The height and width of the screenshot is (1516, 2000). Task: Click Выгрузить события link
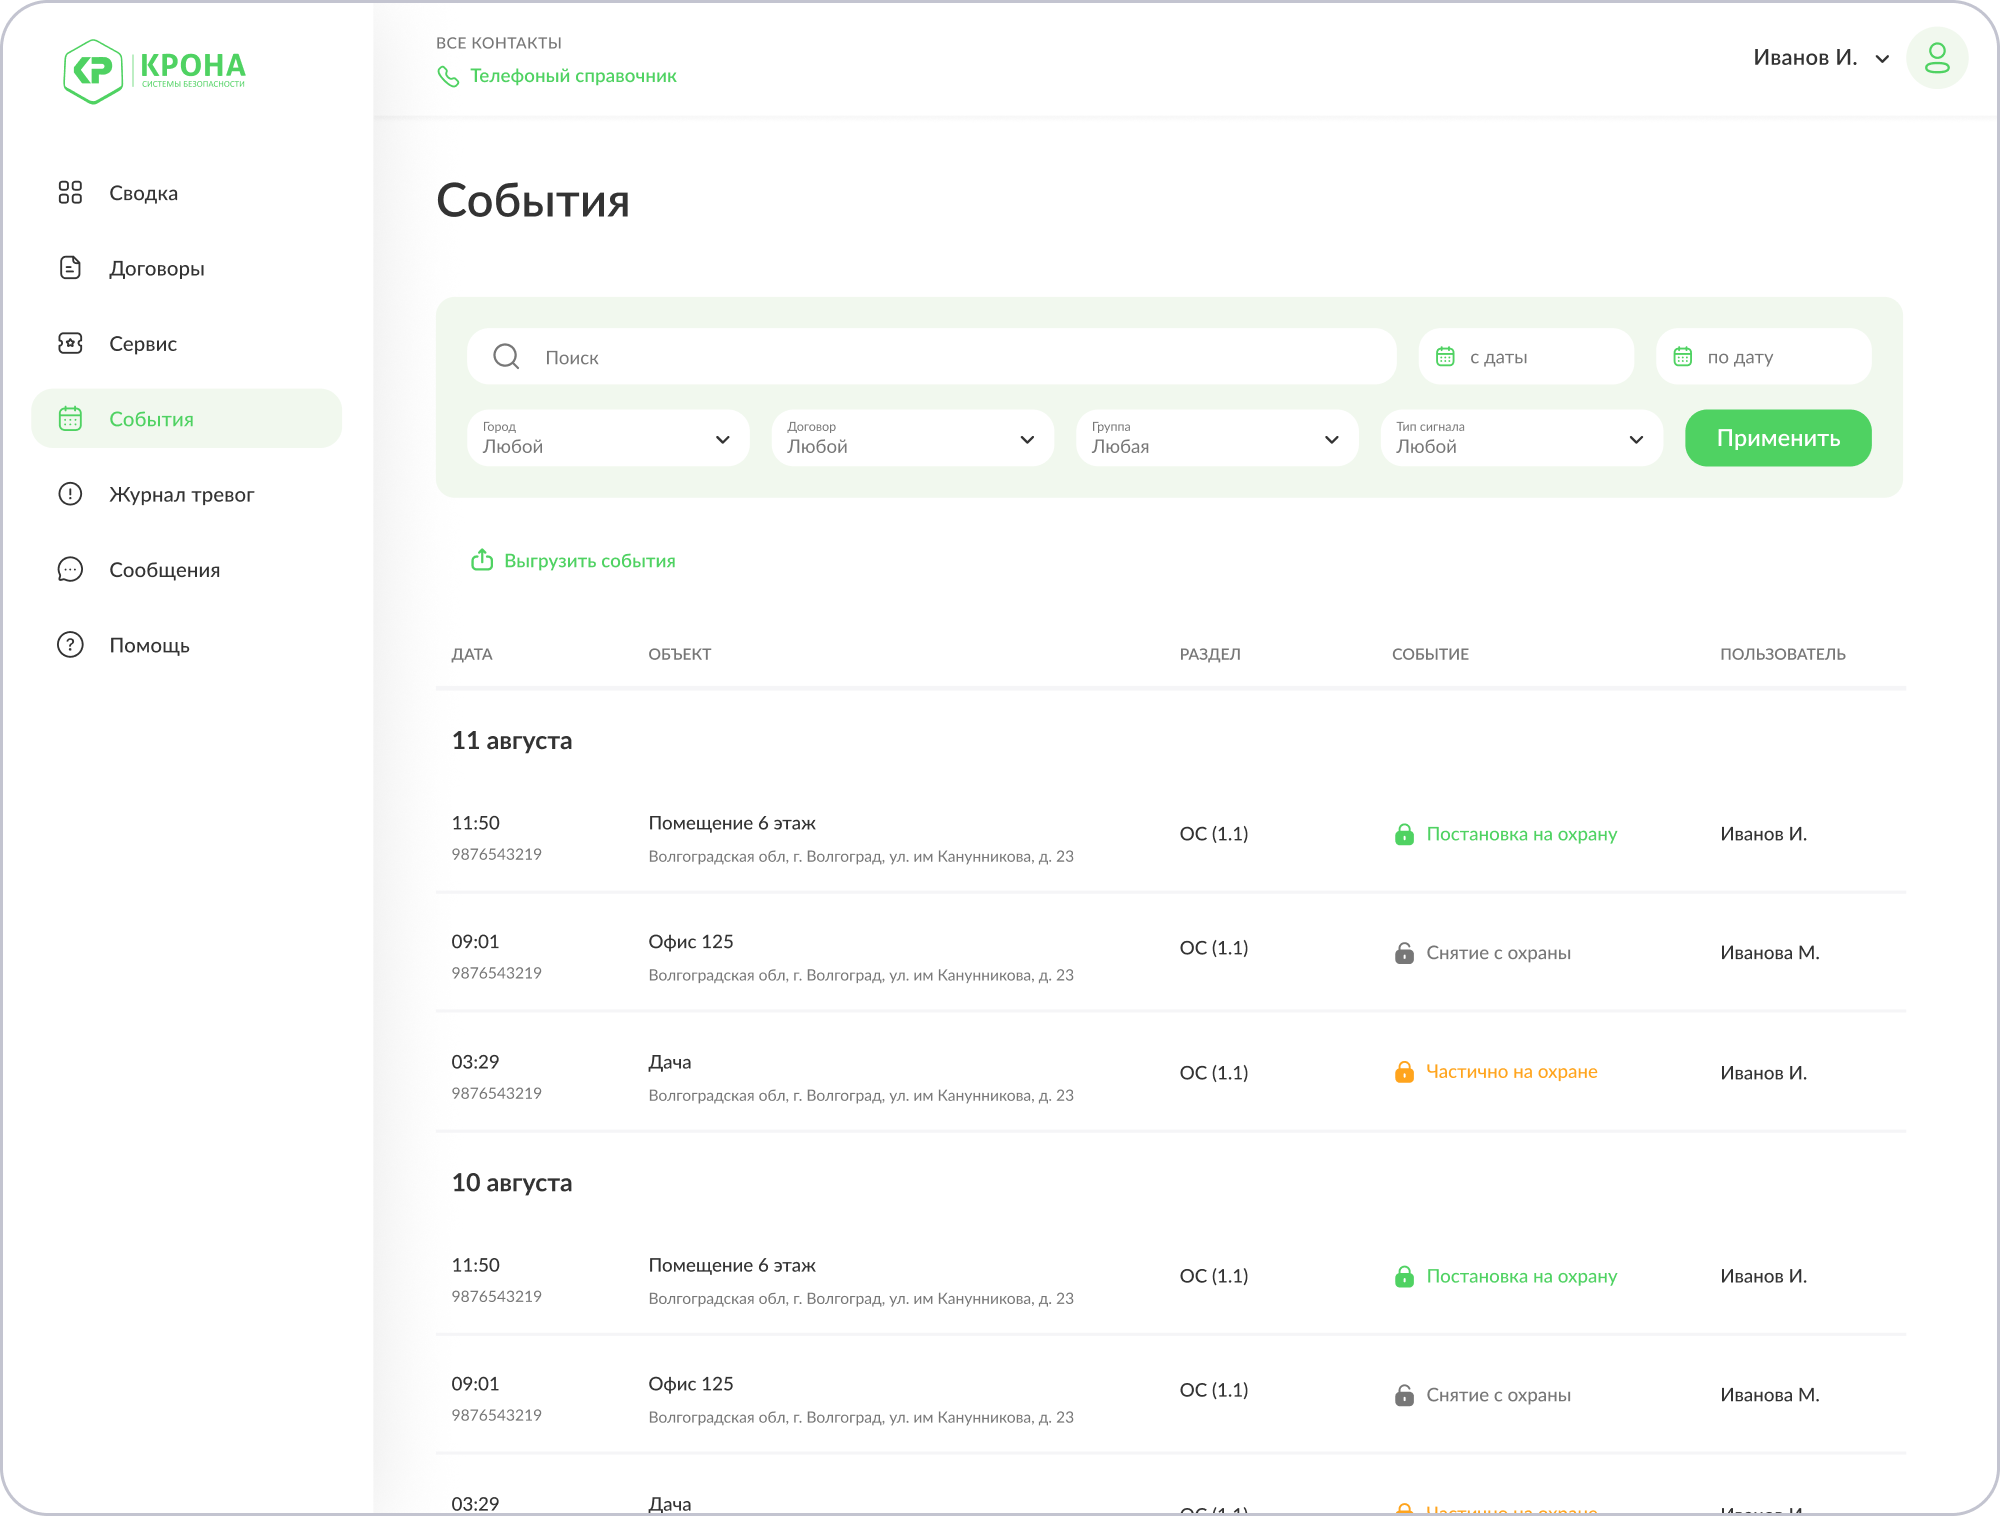pyautogui.click(x=589, y=561)
